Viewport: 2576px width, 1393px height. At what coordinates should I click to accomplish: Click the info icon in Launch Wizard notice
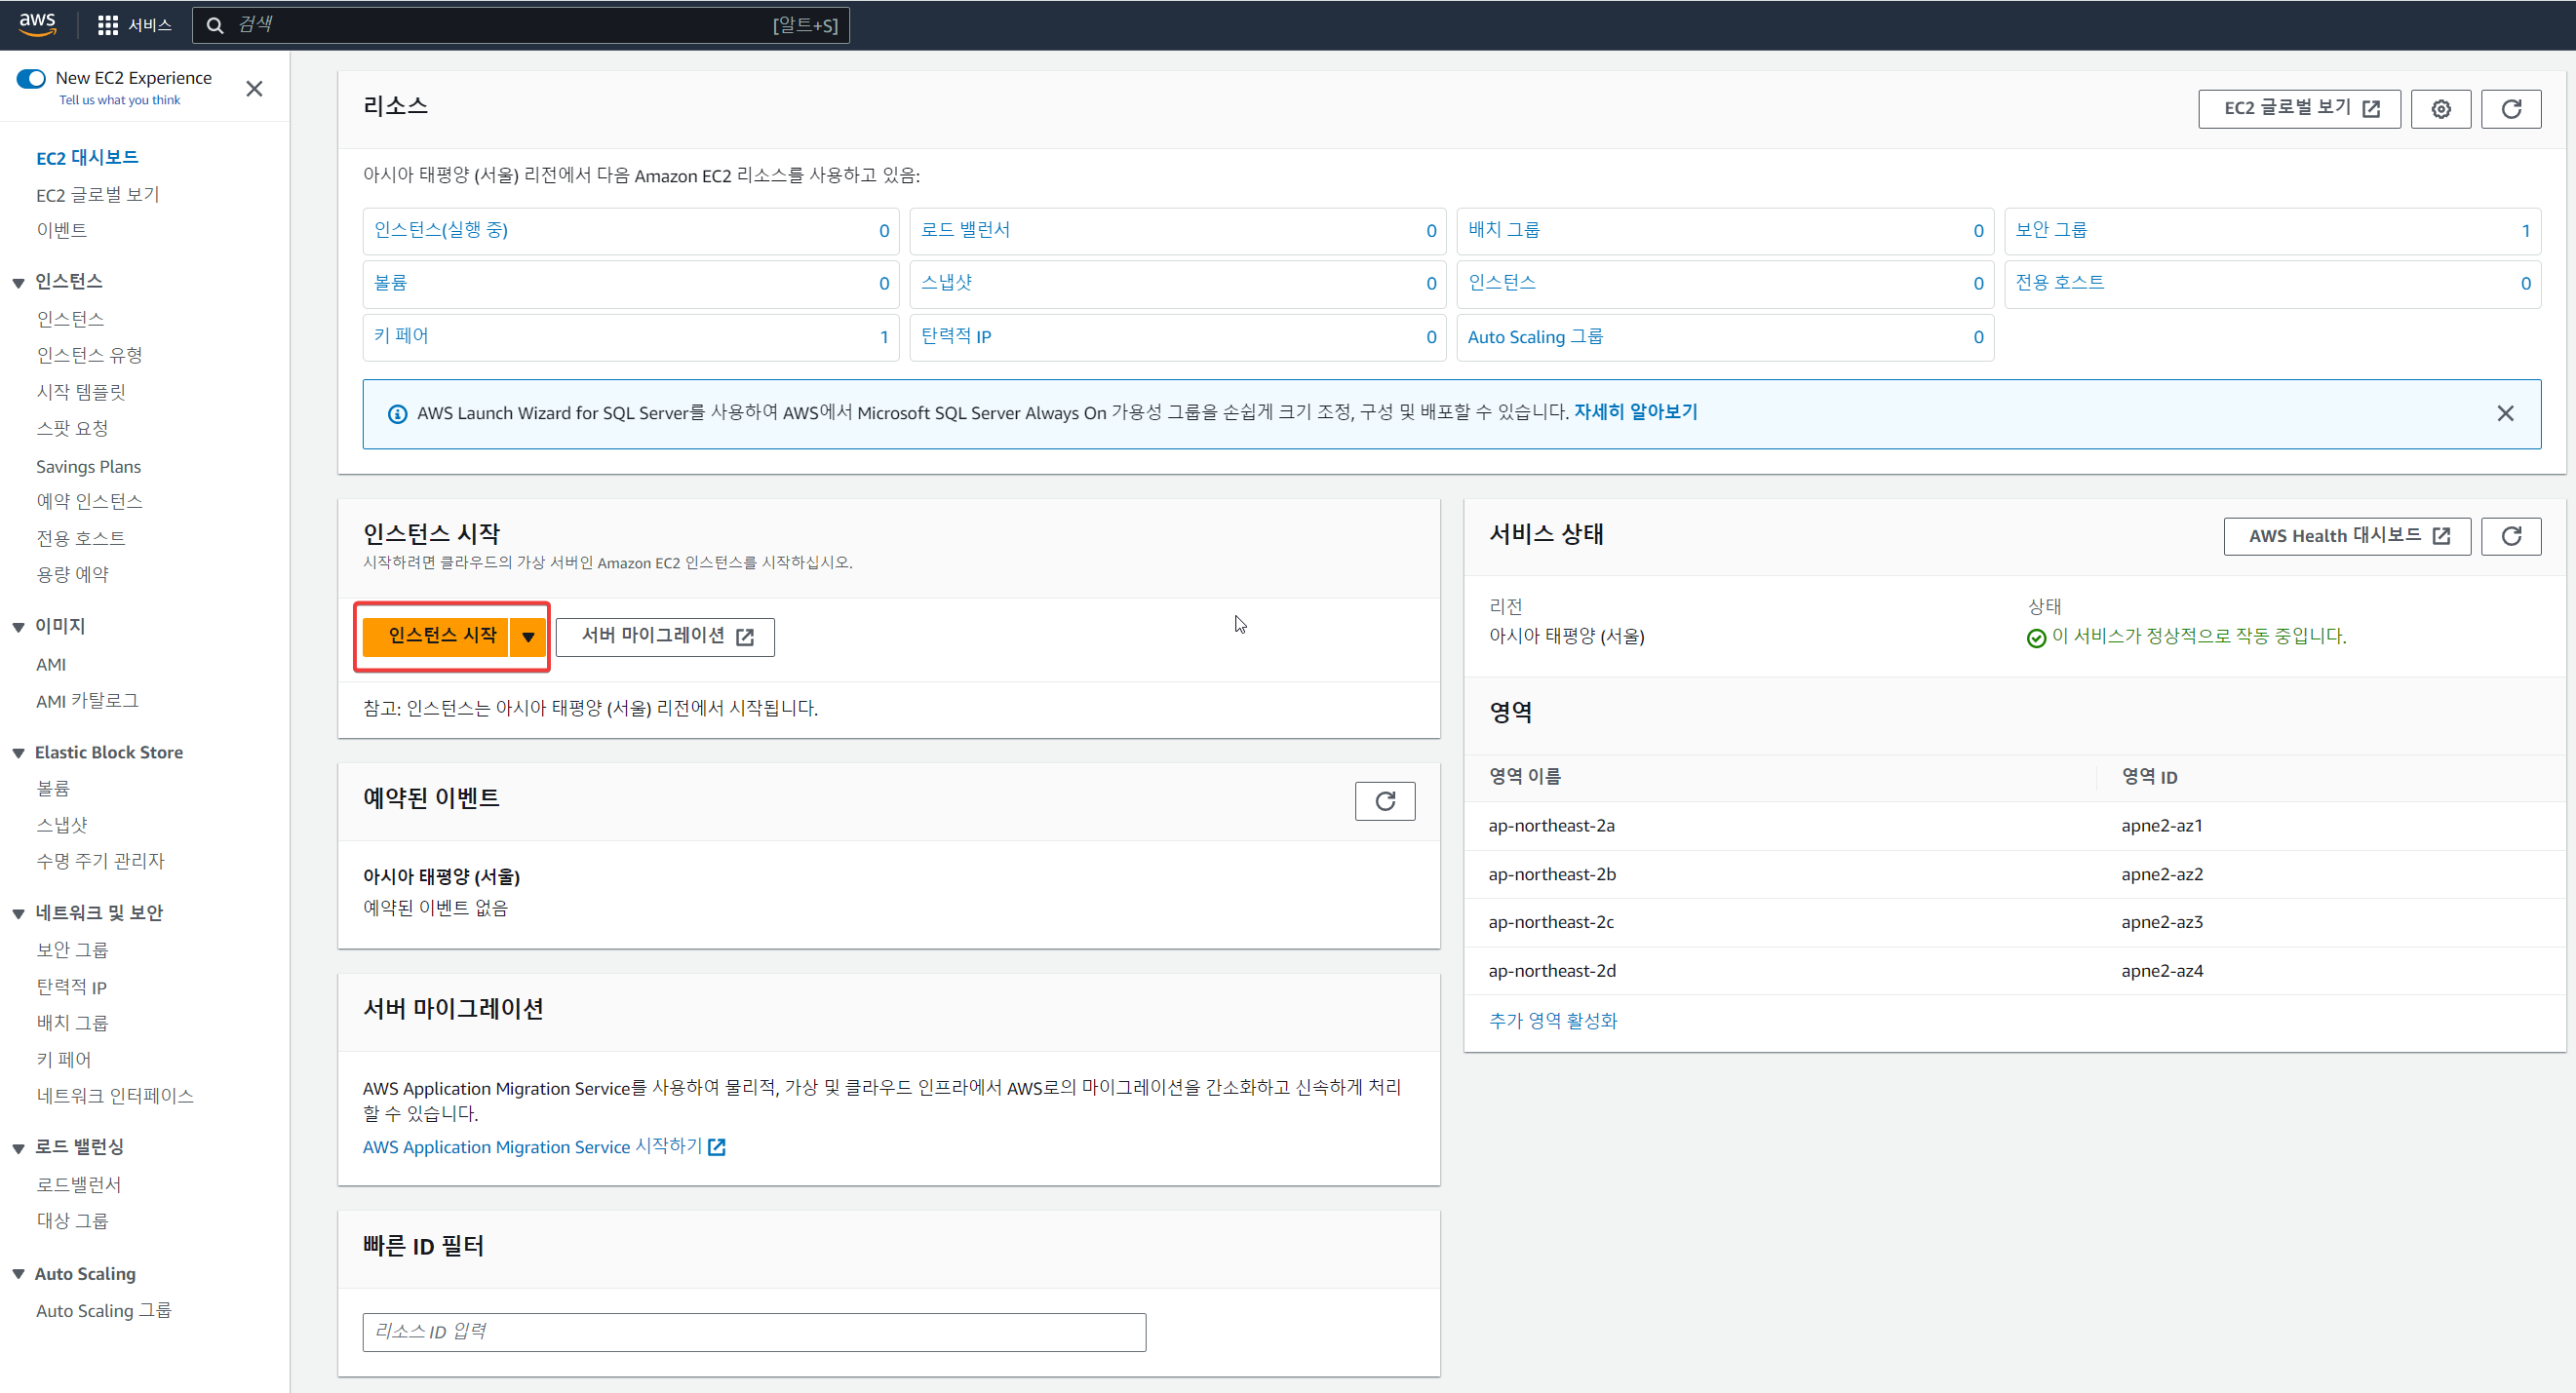click(397, 414)
